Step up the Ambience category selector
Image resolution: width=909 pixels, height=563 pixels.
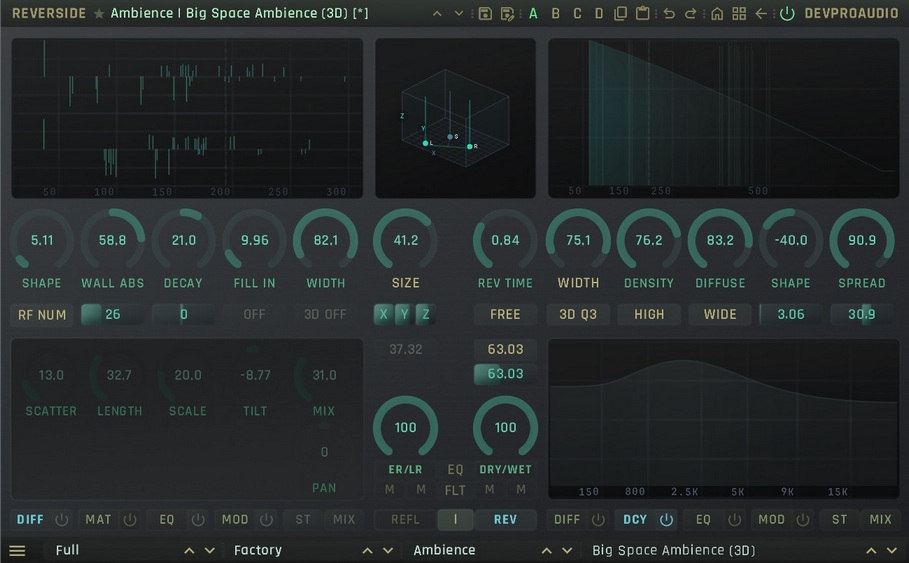(x=546, y=551)
